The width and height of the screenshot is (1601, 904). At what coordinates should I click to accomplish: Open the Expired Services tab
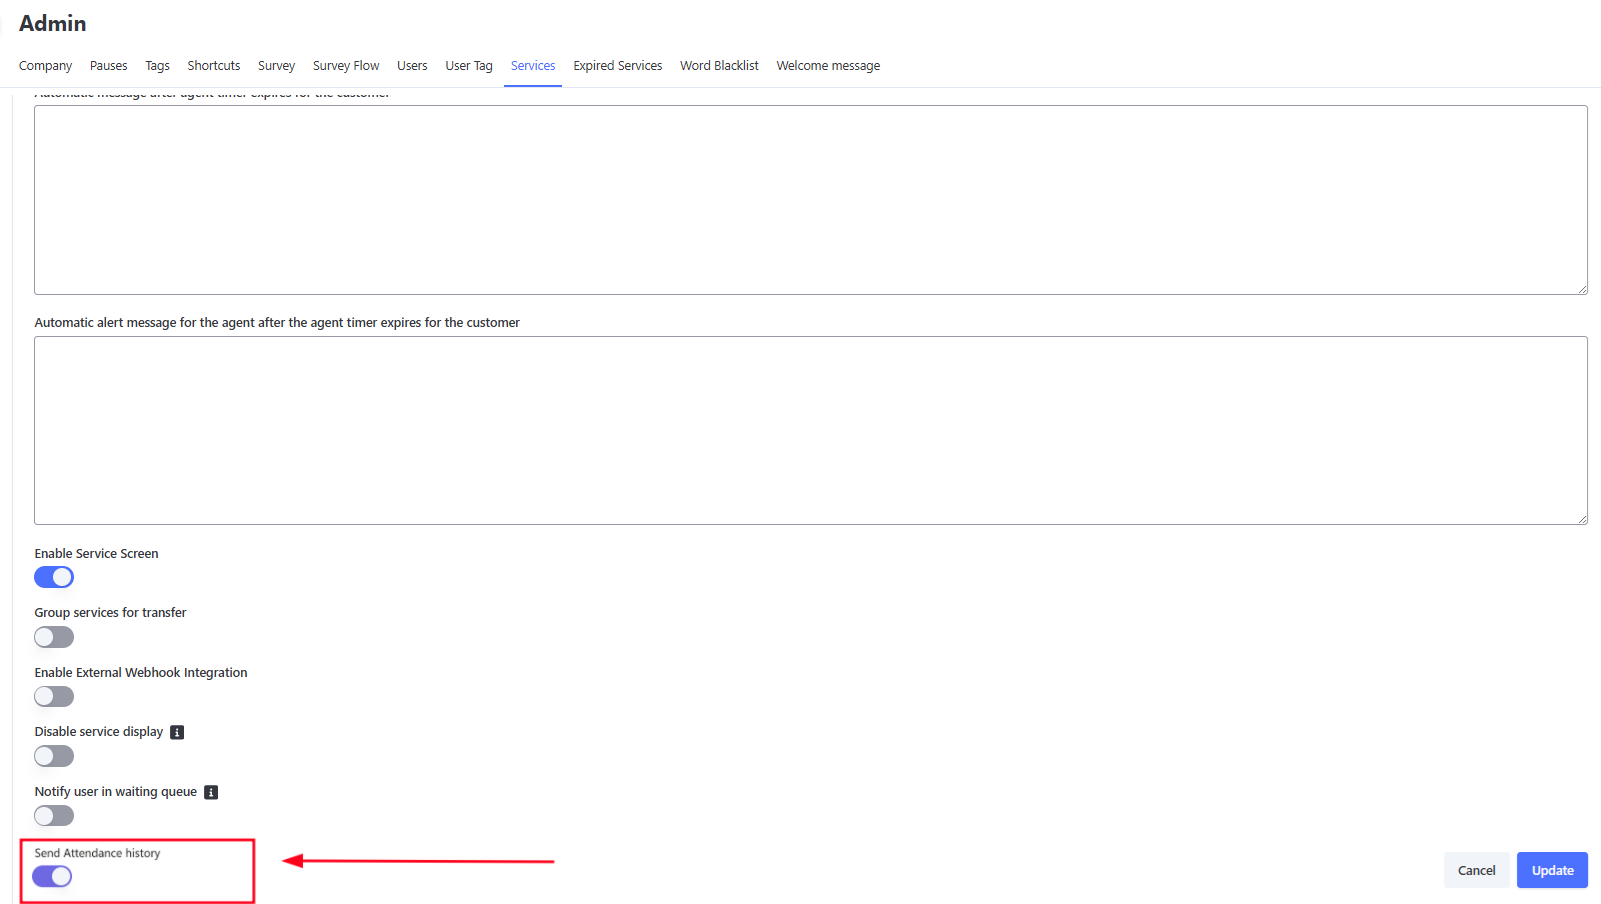(x=618, y=66)
